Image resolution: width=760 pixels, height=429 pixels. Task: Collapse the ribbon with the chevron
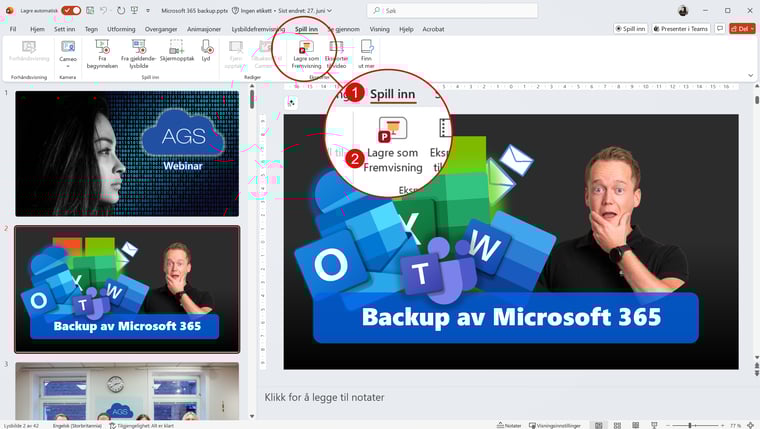coord(750,76)
